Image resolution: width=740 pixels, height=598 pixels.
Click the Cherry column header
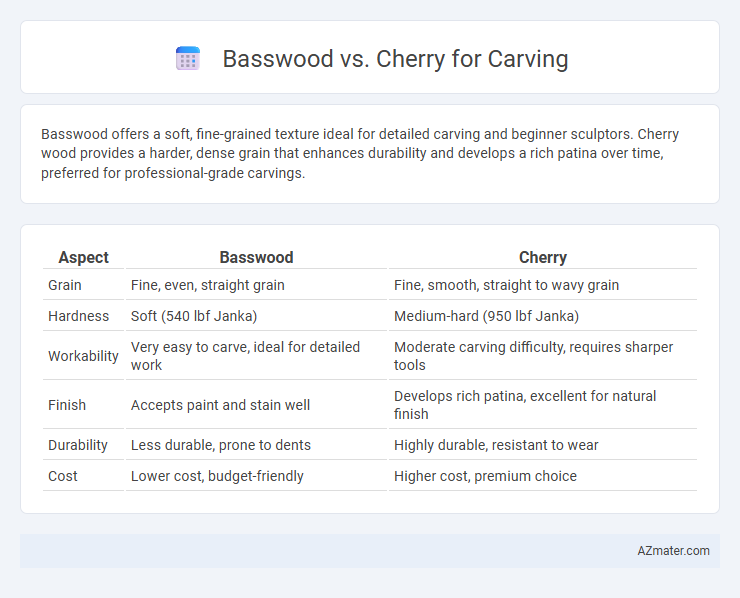(543, 257)
